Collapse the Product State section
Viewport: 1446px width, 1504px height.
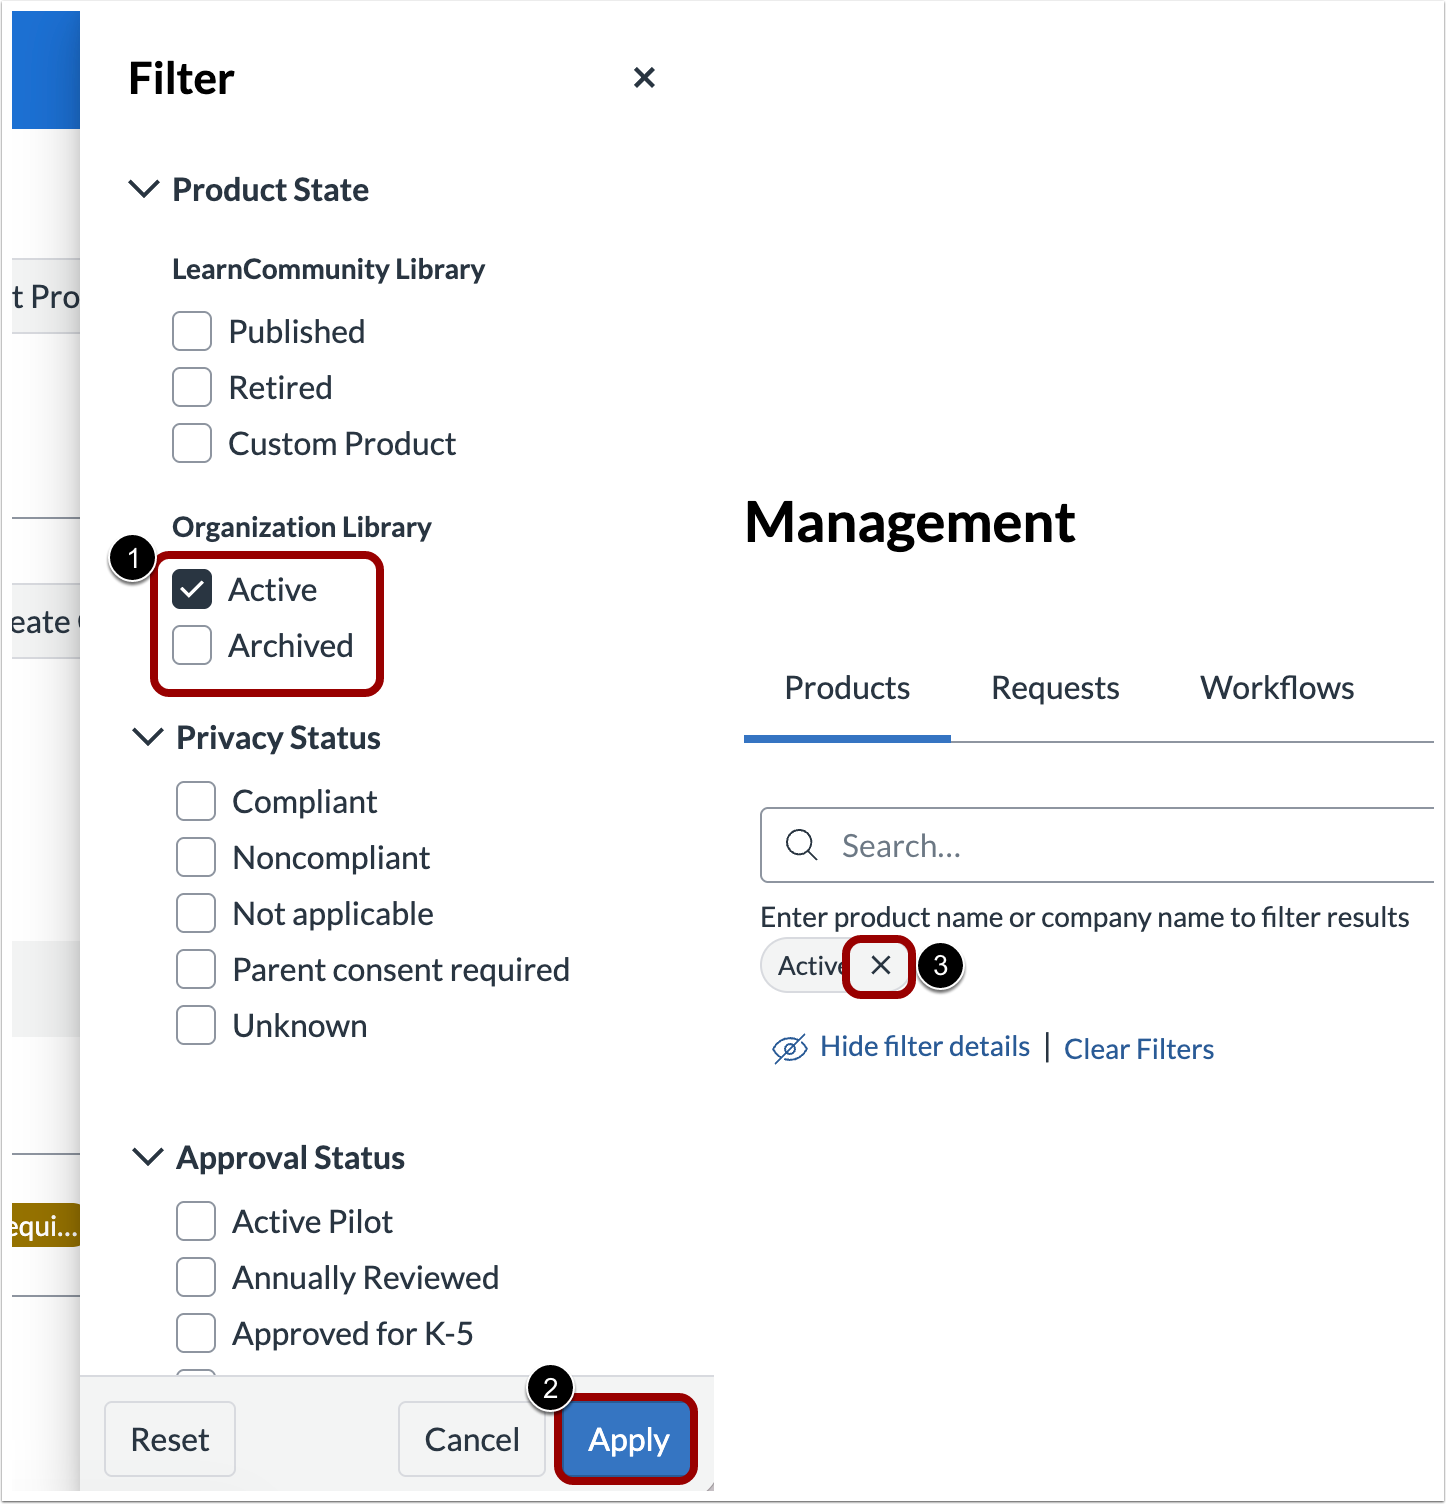(145, 189)
